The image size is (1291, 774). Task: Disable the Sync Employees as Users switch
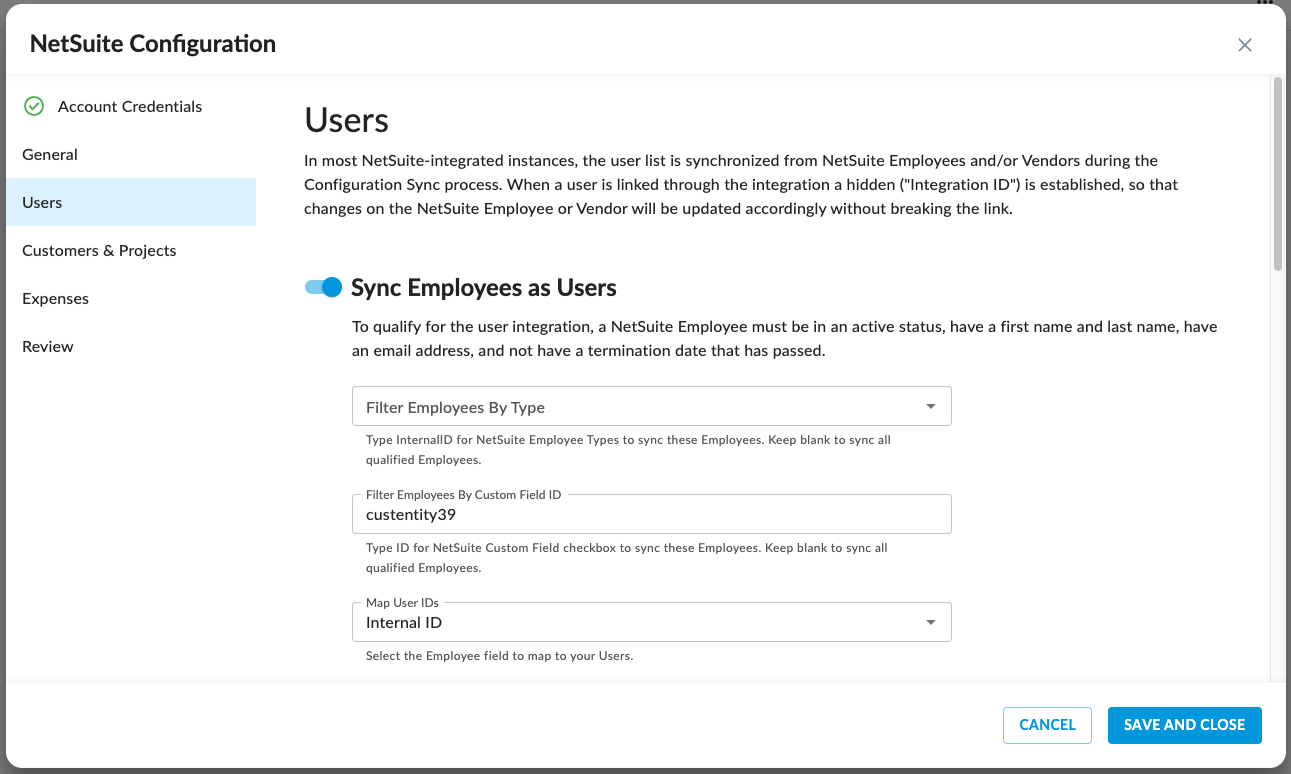[322, 287]
